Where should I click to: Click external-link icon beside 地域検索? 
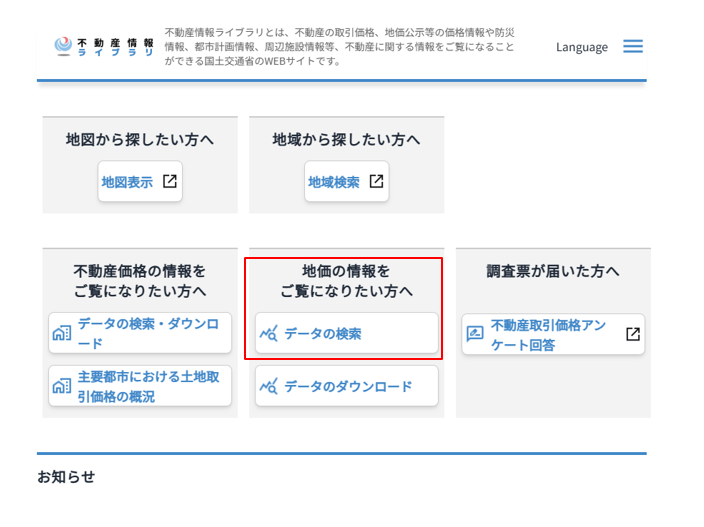tap(376, 182)
